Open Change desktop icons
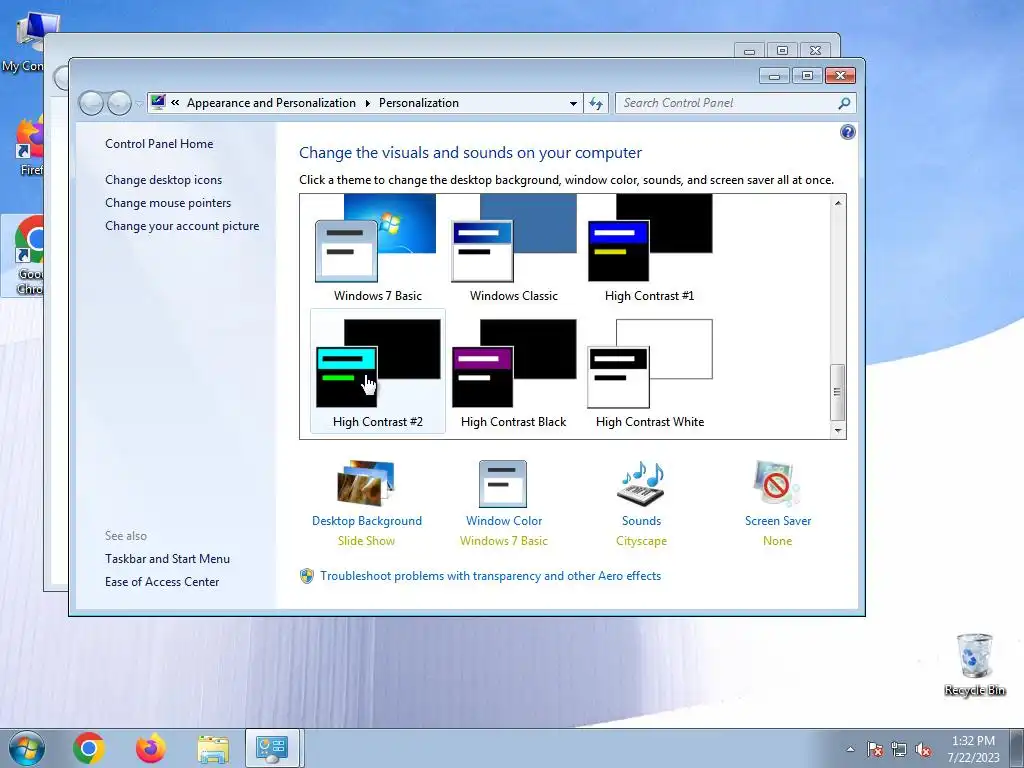Viewport: 1024px width, 768px height. point(163,180)
